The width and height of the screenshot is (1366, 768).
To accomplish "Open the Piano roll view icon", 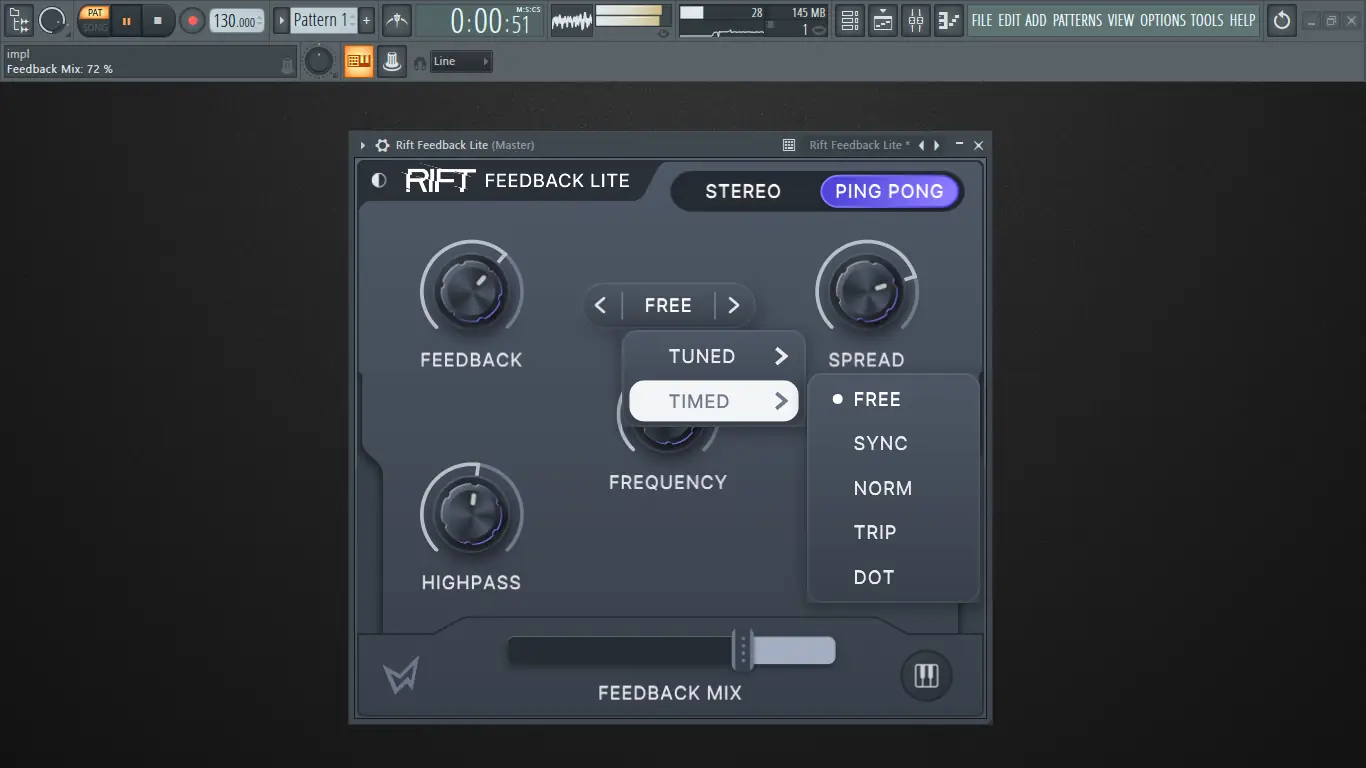I will (949, 20).
